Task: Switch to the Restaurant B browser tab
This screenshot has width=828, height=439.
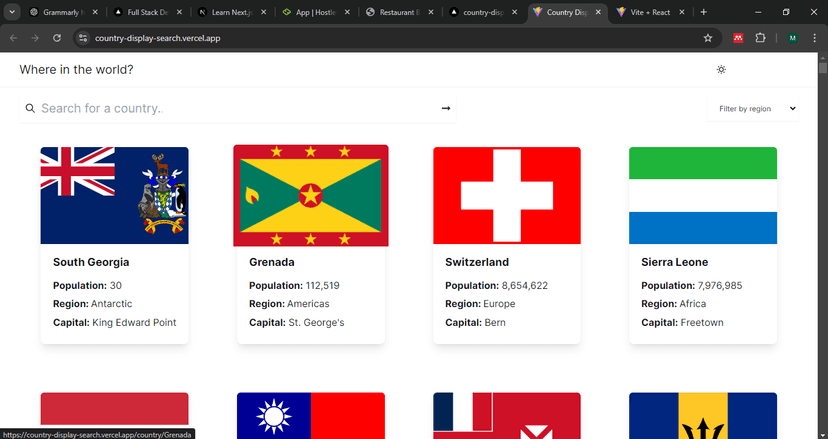Action: [400, 12]
